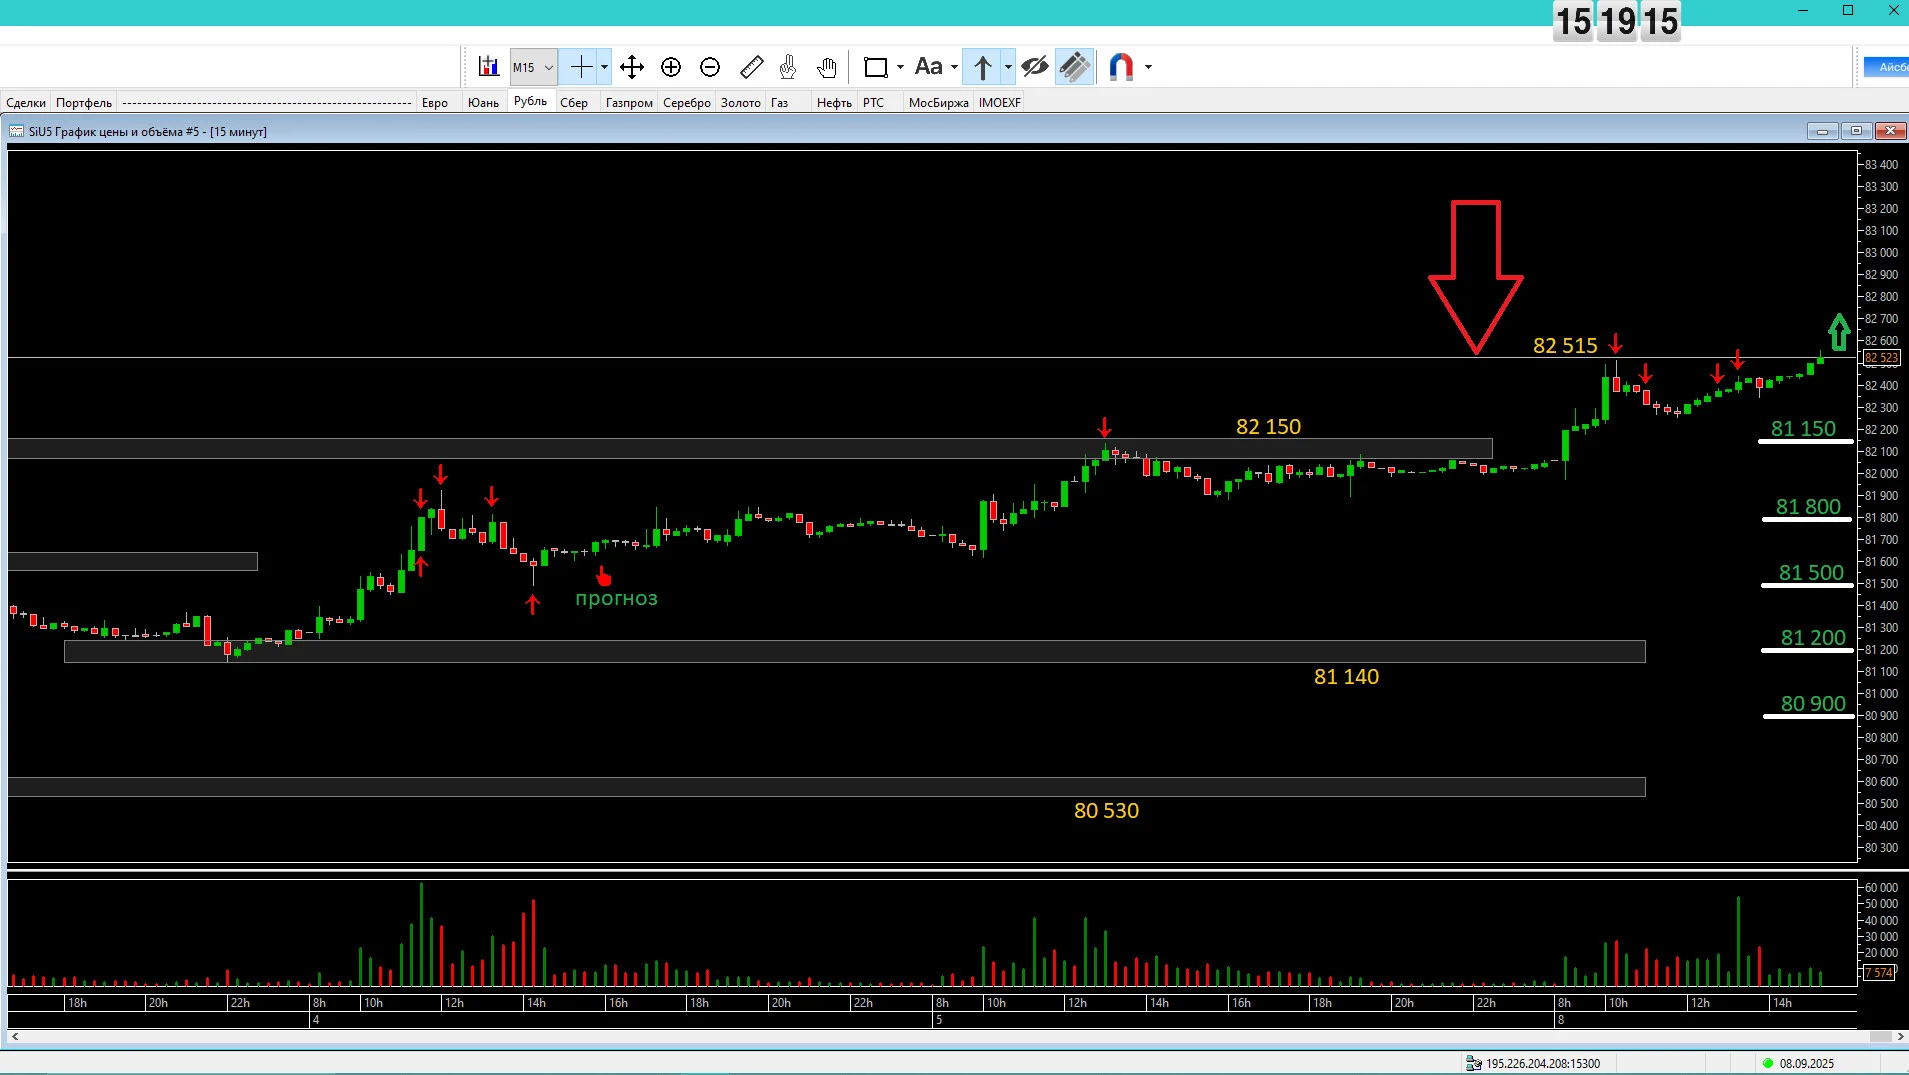Screen dimensions: 1909x1075
Task: Choose the open hand pan tool
Action: 826,67
